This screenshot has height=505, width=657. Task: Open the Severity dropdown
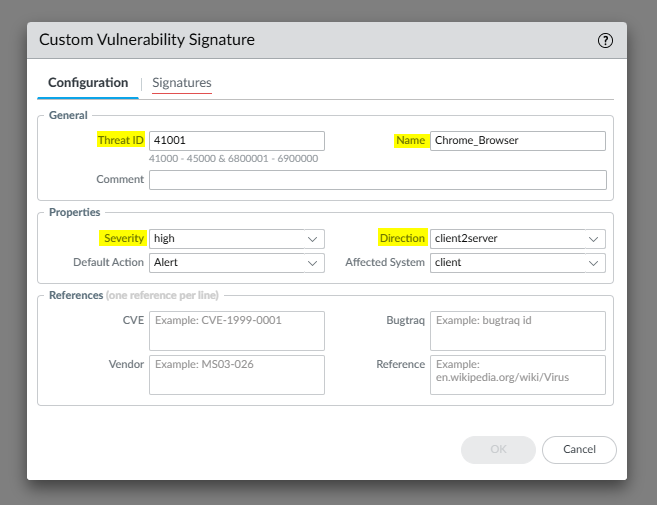tap(237, 239)
